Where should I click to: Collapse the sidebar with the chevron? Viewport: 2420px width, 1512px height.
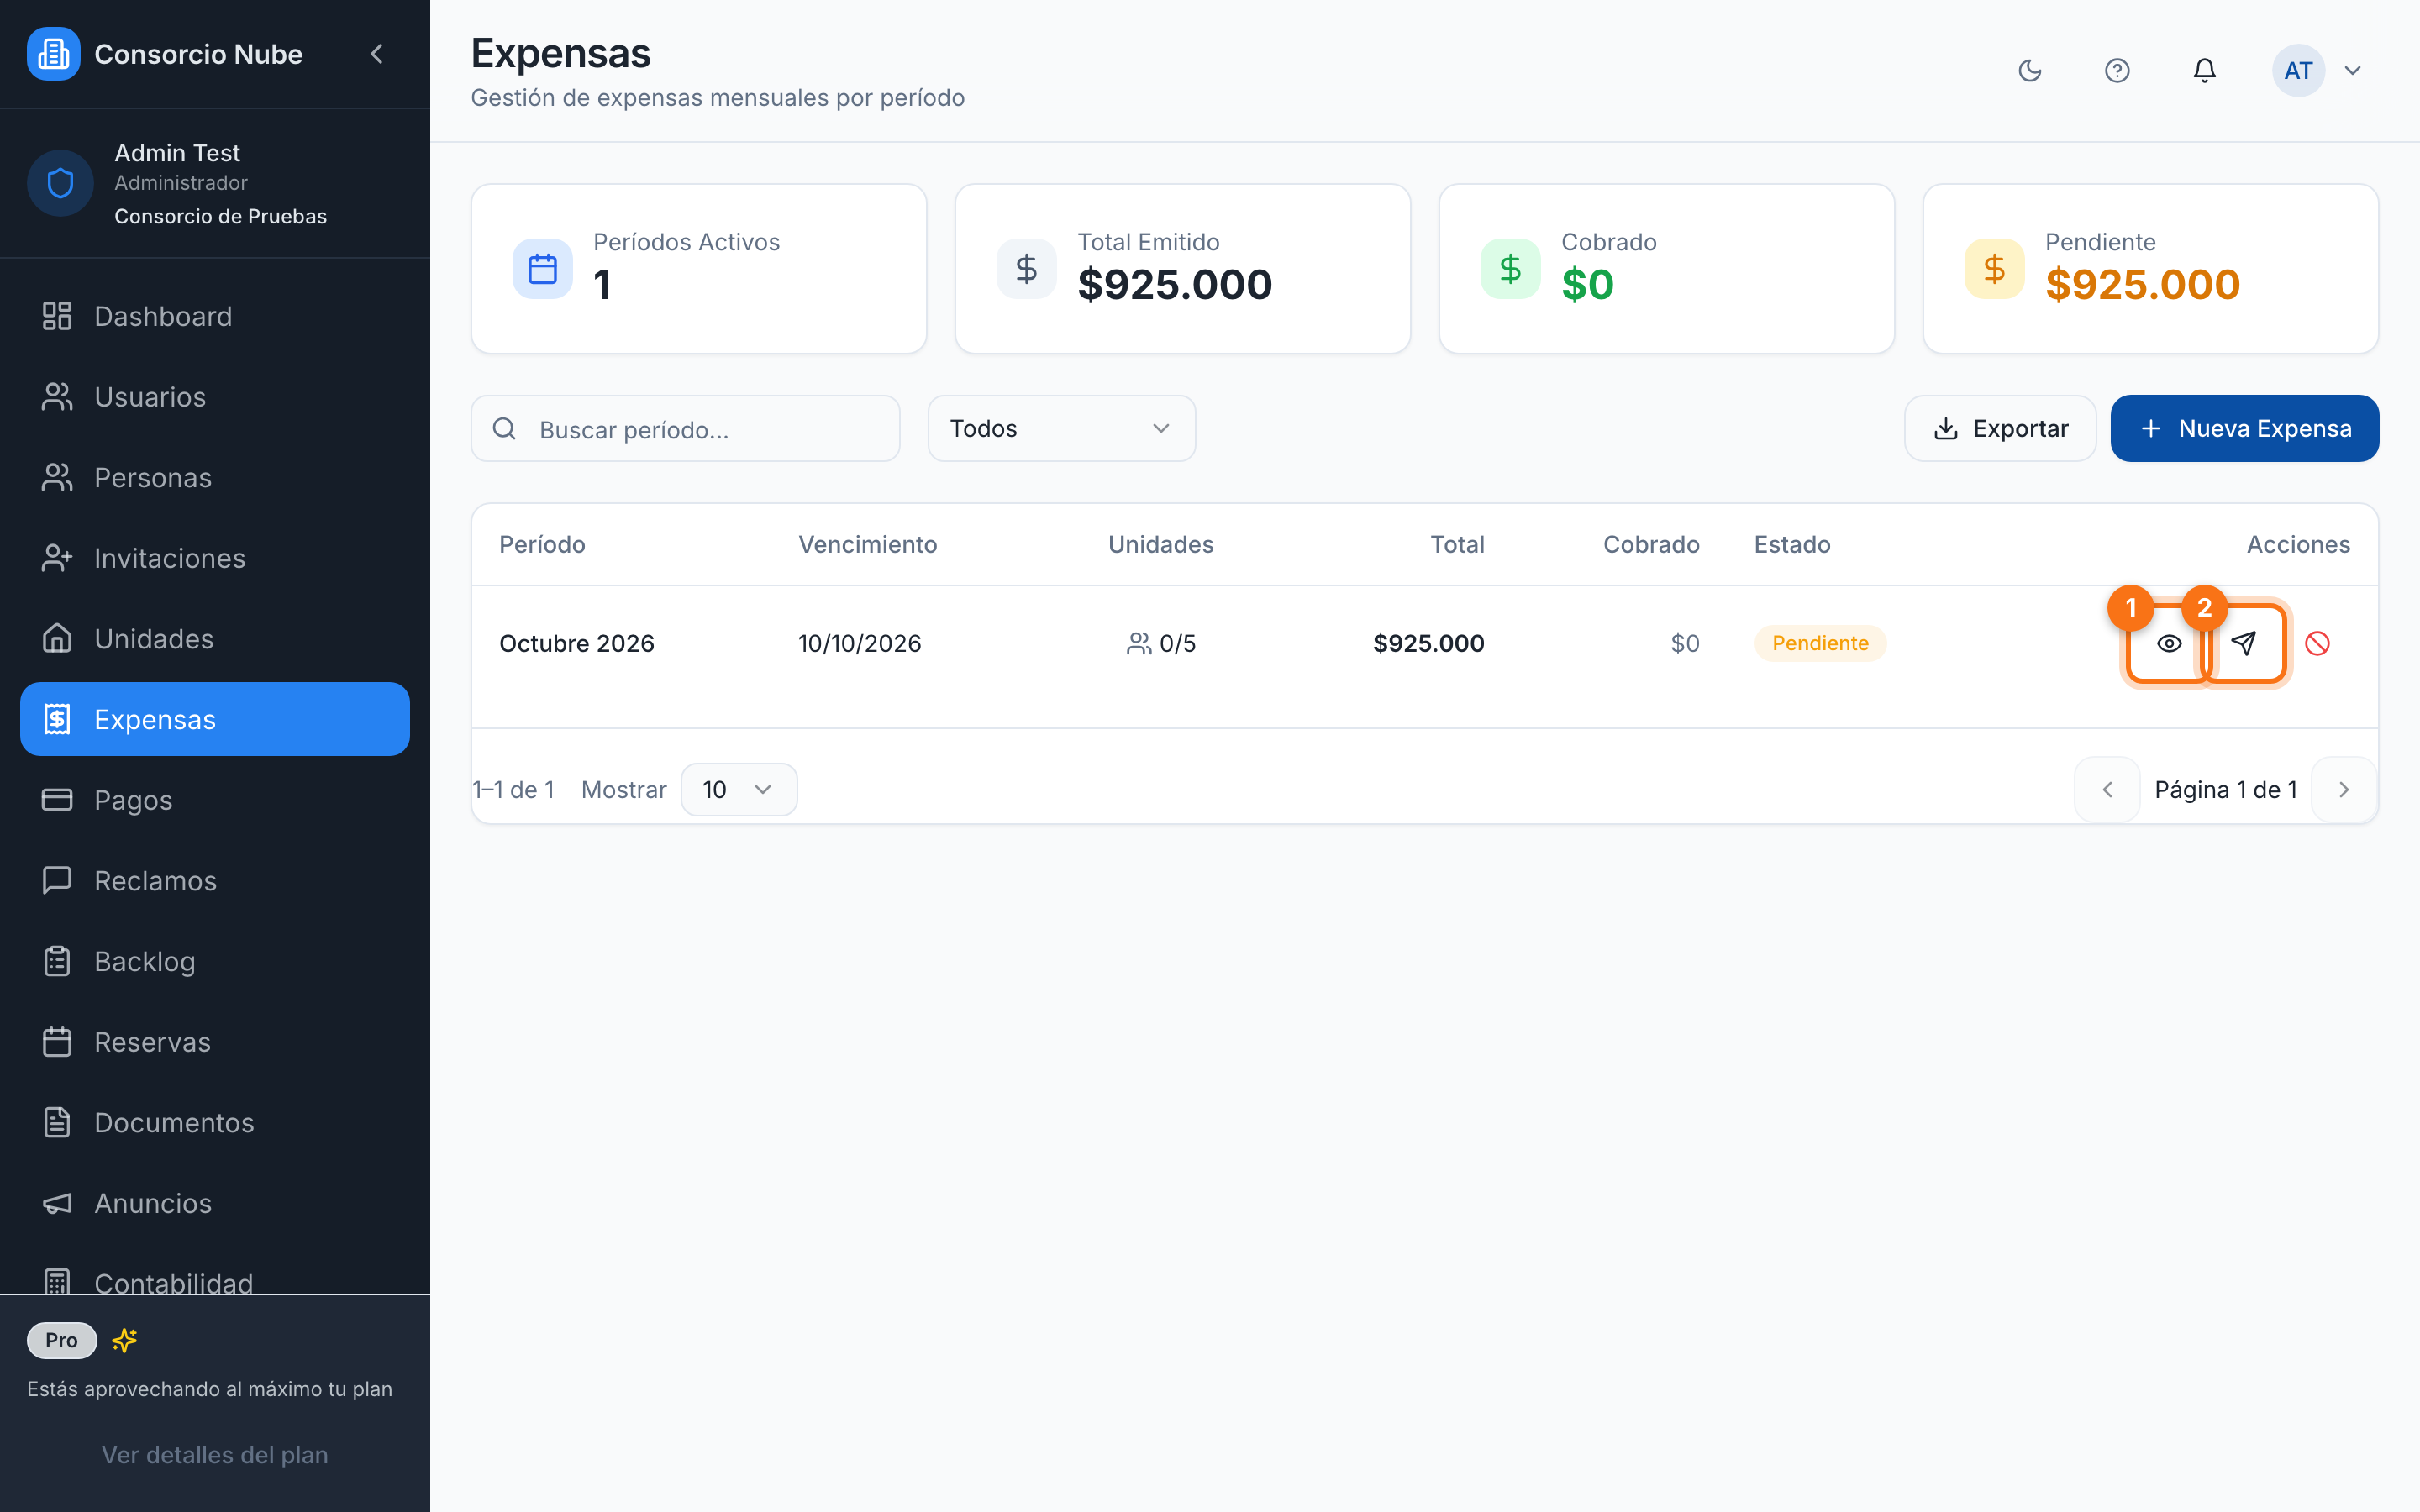(377, 54)
